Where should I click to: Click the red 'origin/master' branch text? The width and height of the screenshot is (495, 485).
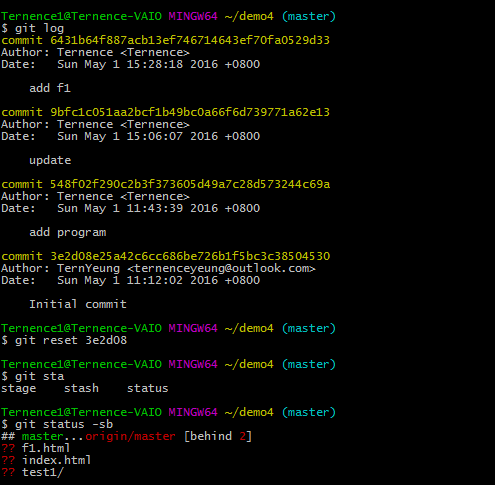130,436
